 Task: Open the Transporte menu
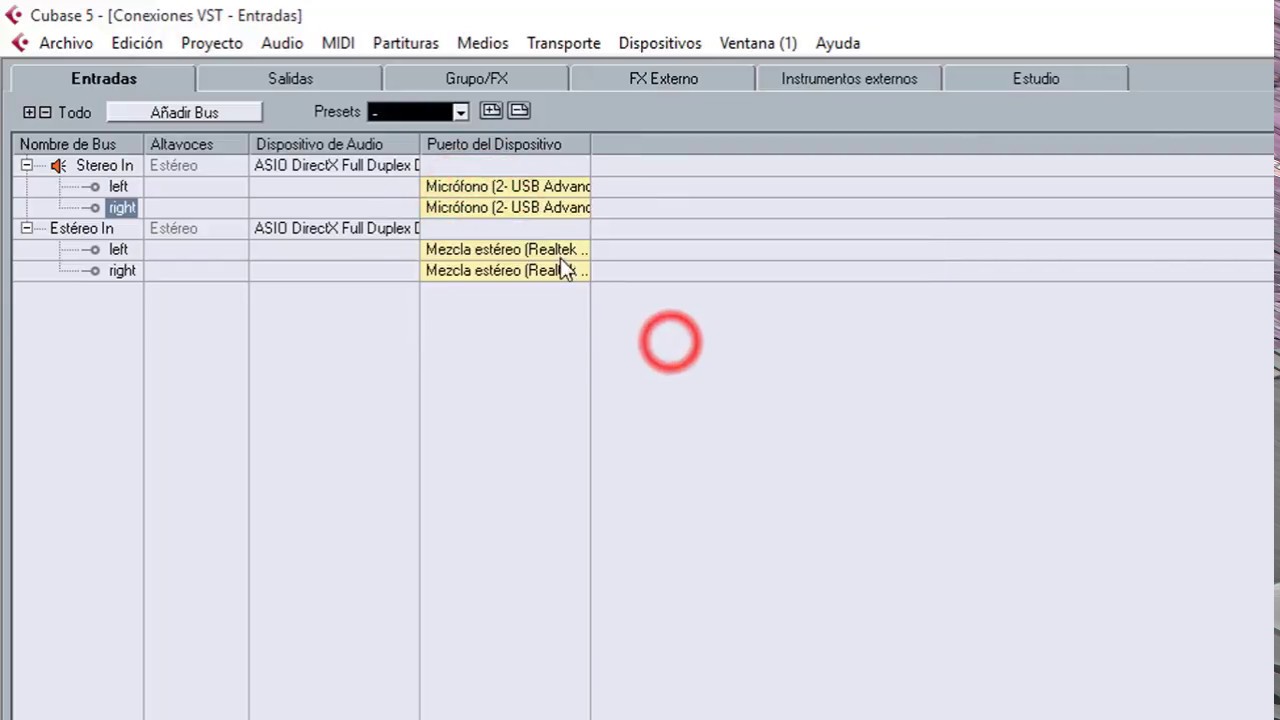click(564, 43)
